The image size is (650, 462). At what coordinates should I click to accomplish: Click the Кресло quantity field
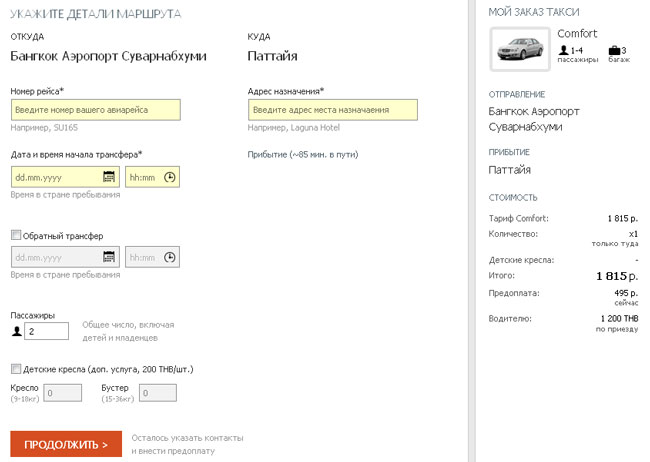point(63,393)
